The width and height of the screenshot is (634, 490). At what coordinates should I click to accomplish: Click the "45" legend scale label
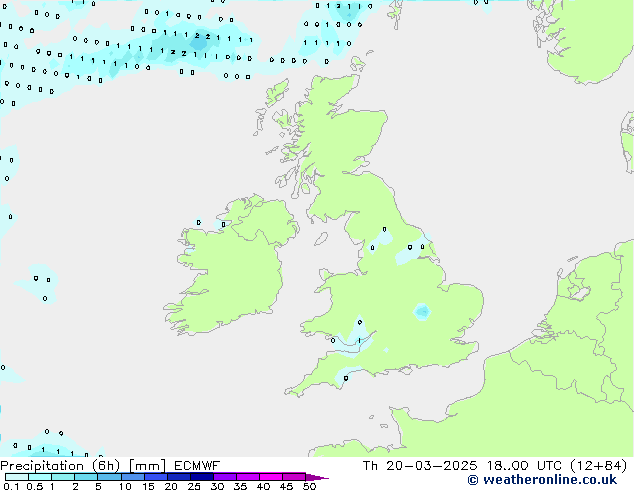click(x=286, y=486)
